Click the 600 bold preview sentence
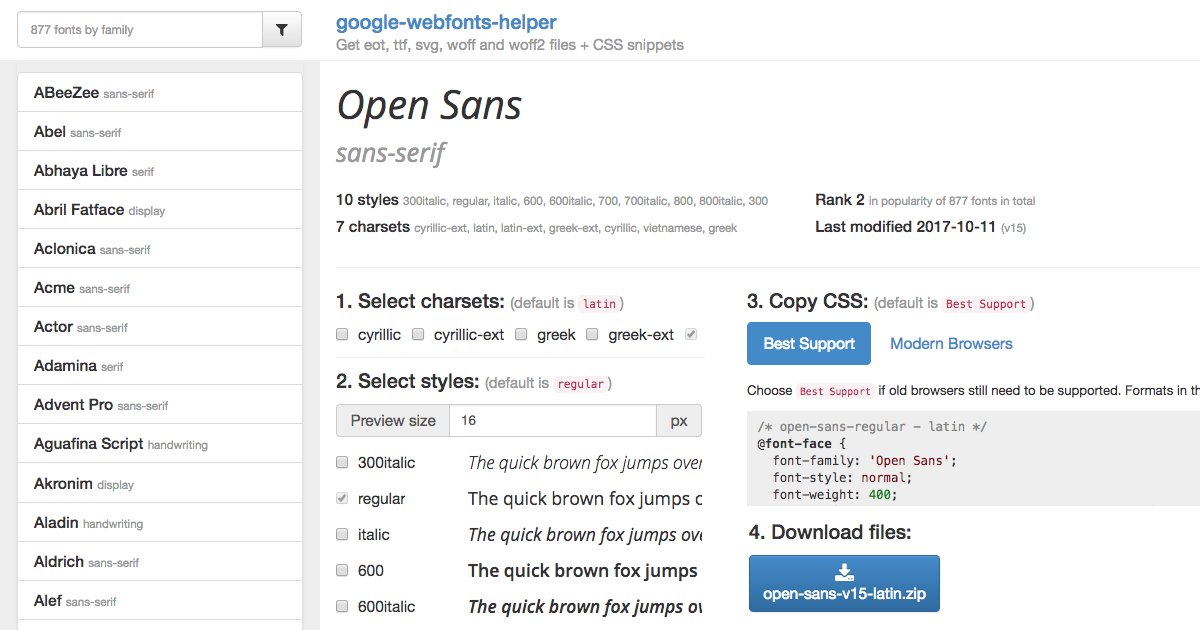Image resolution: width=1200 pixels, height=630 pixels. pos(583,570)
